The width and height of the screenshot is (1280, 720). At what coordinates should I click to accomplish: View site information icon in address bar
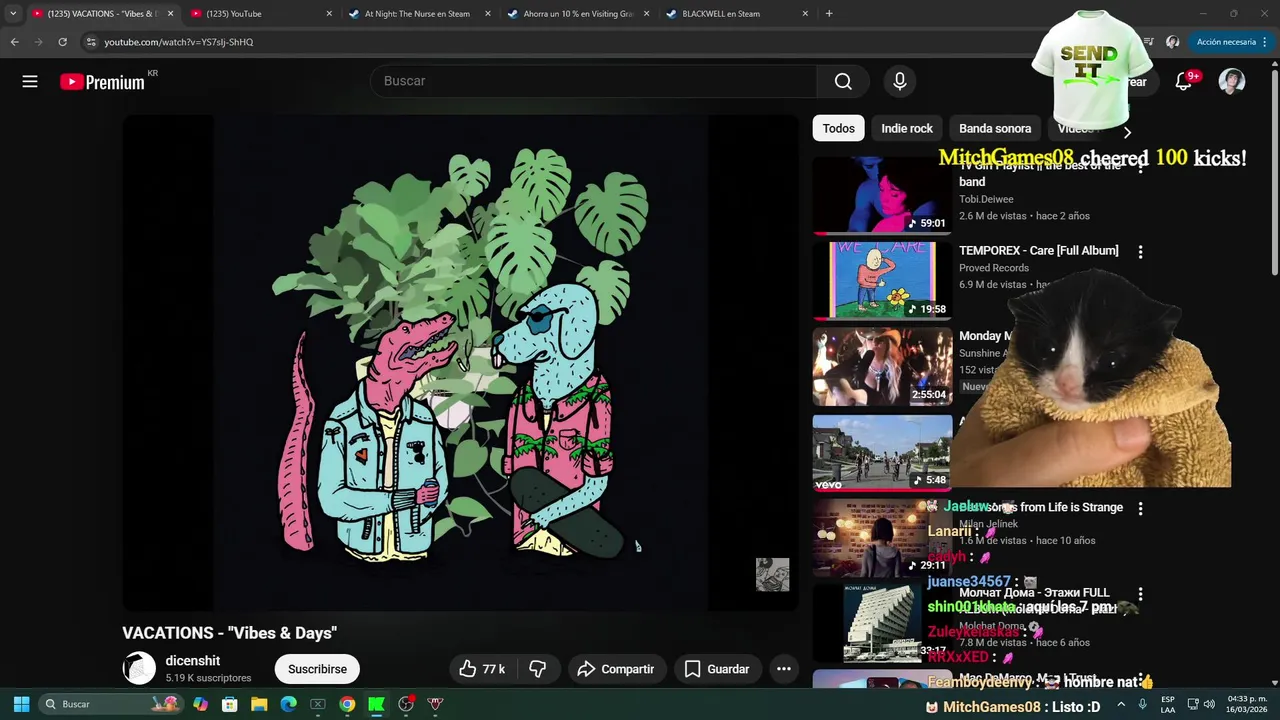[x=91, y=42]
